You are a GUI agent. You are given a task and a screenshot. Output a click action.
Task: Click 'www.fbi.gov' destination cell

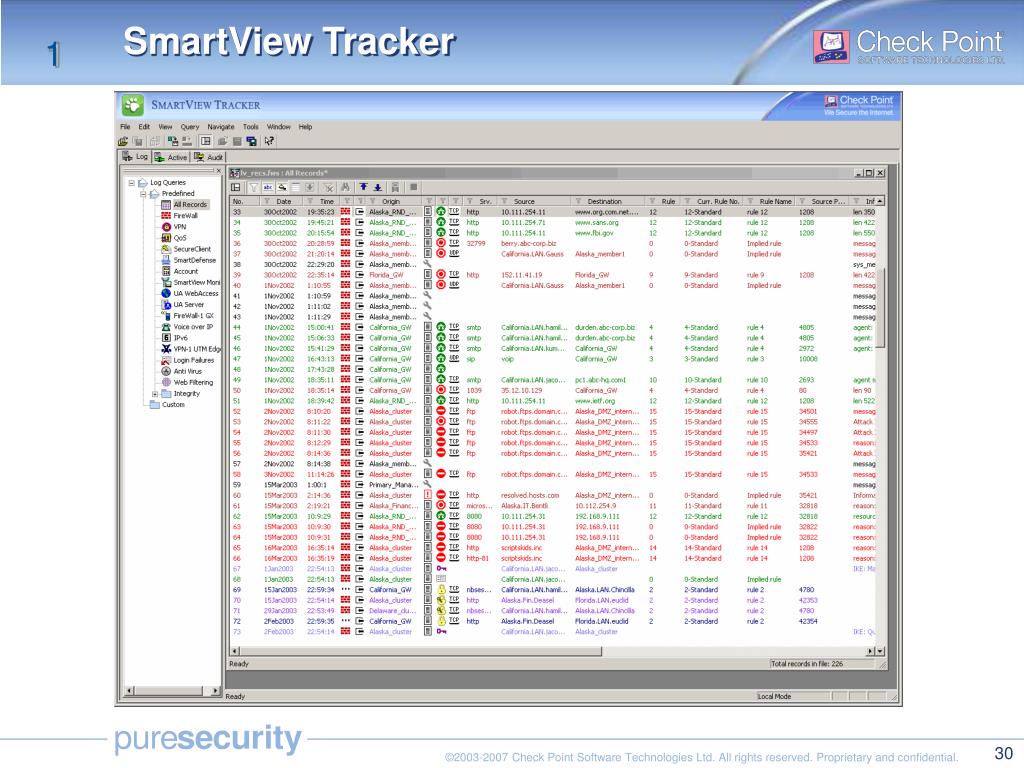point(594,233)
